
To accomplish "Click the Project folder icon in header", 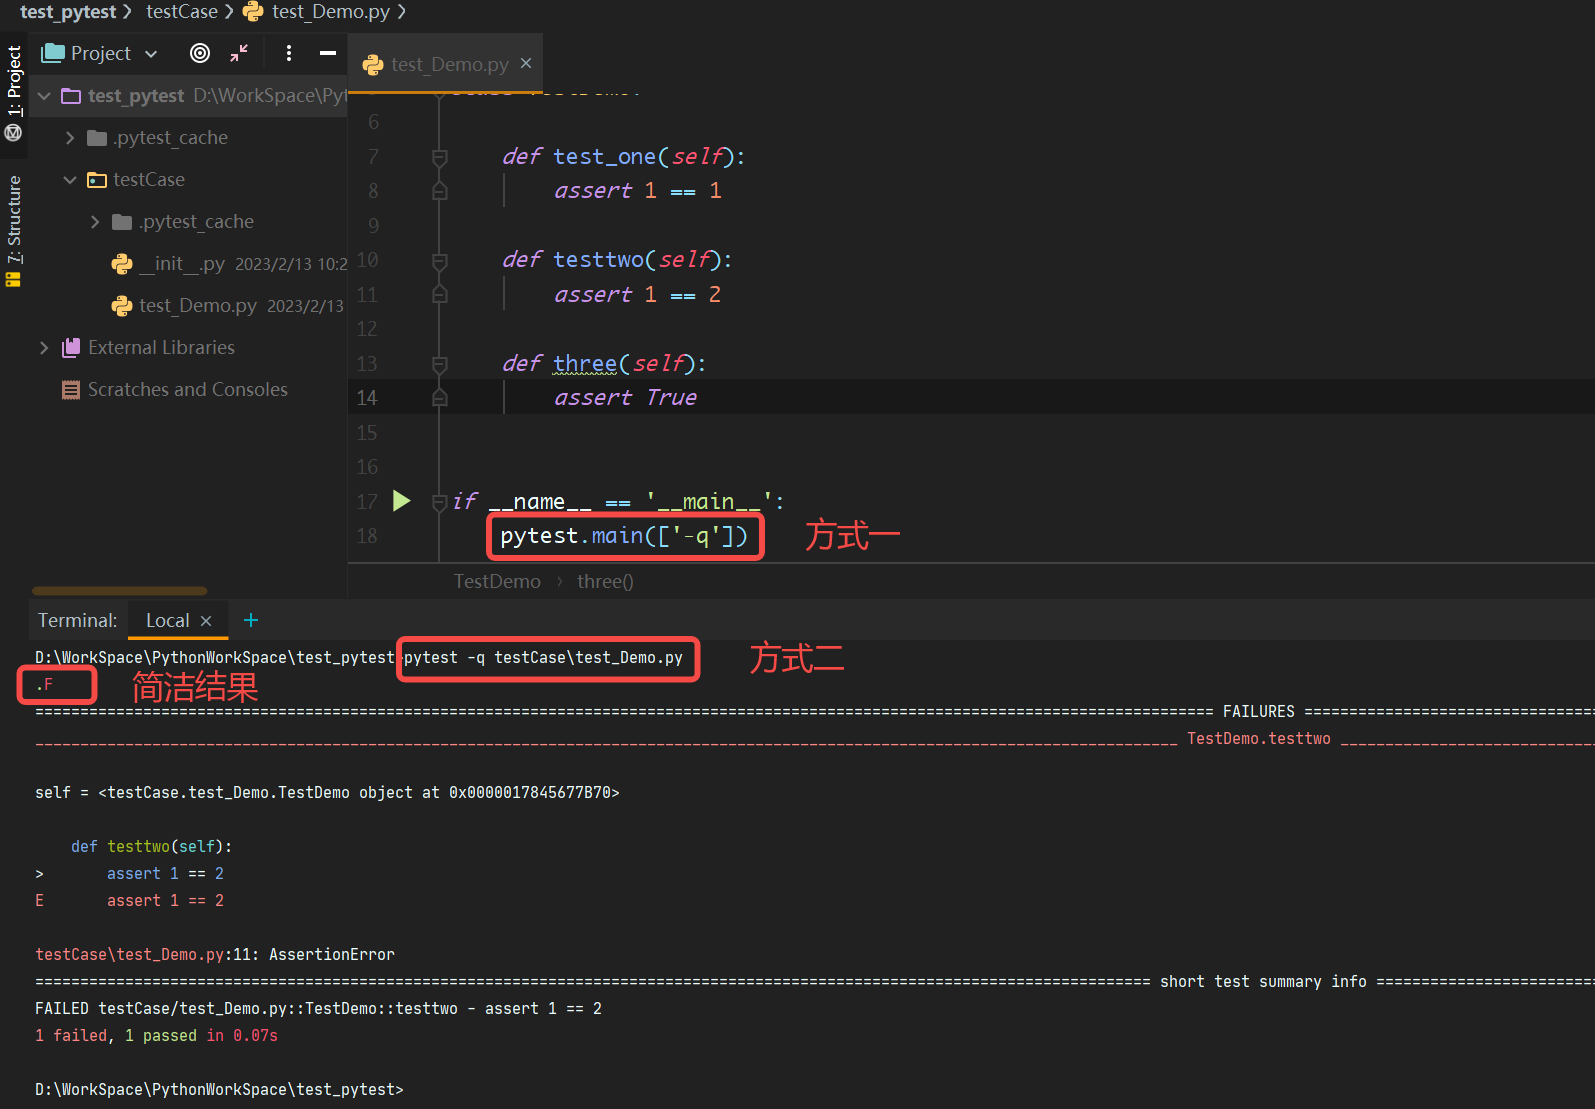I will [x=53, y=53].
